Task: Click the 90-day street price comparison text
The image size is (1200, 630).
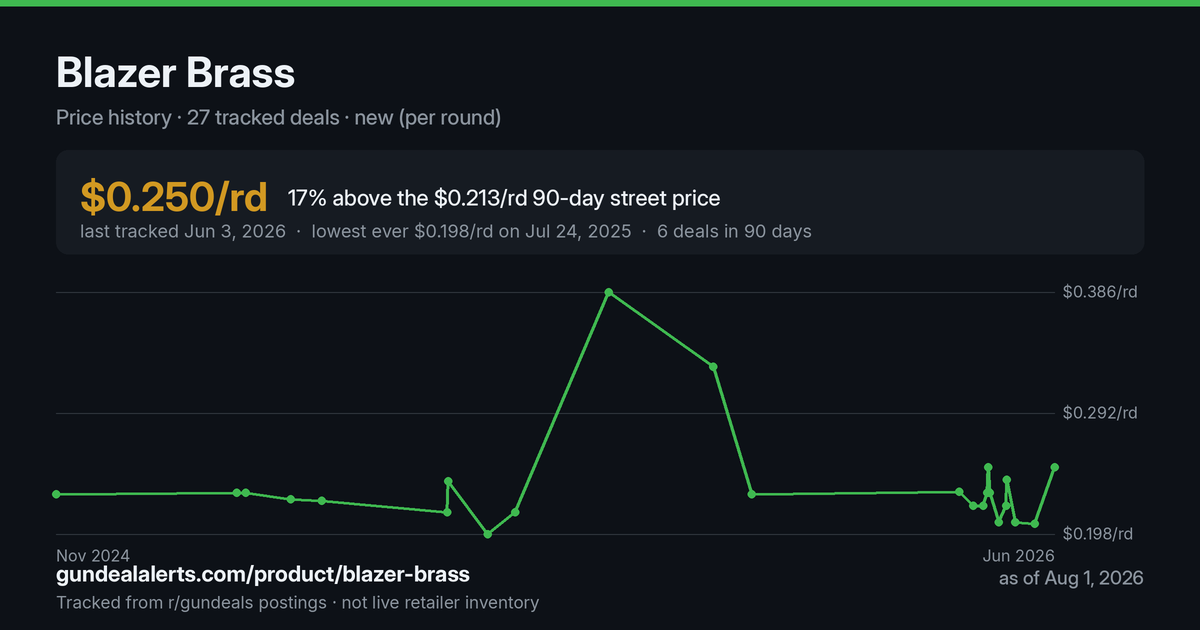Action: pos(504,198)
